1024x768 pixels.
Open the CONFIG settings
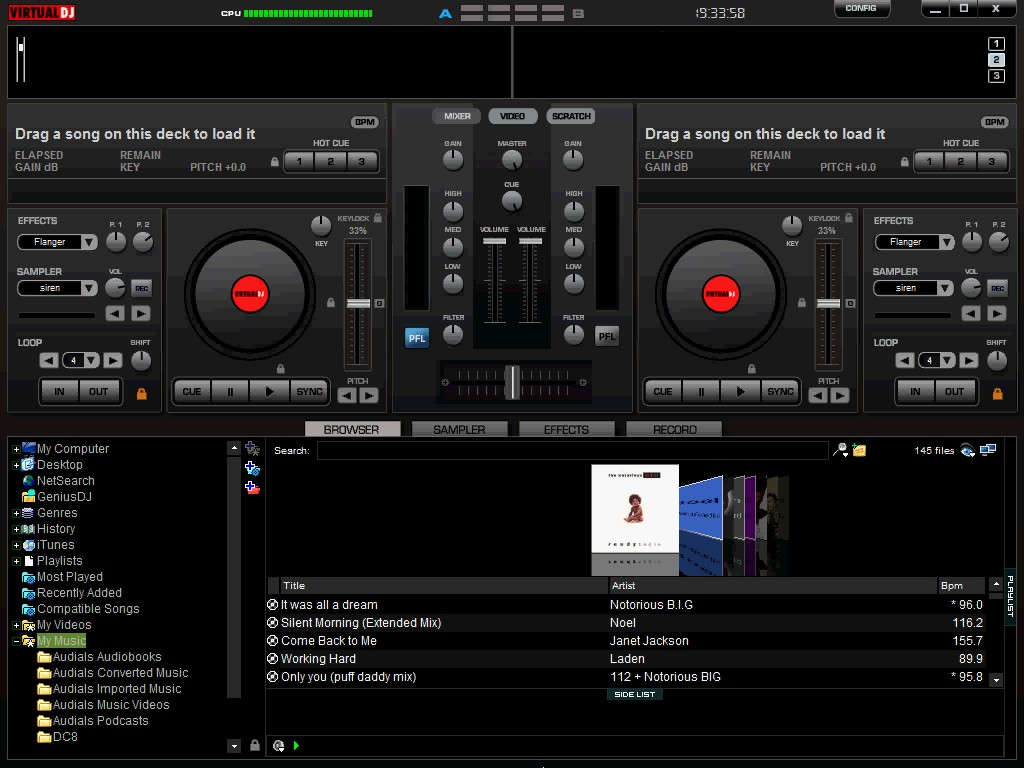pos(861,8)
